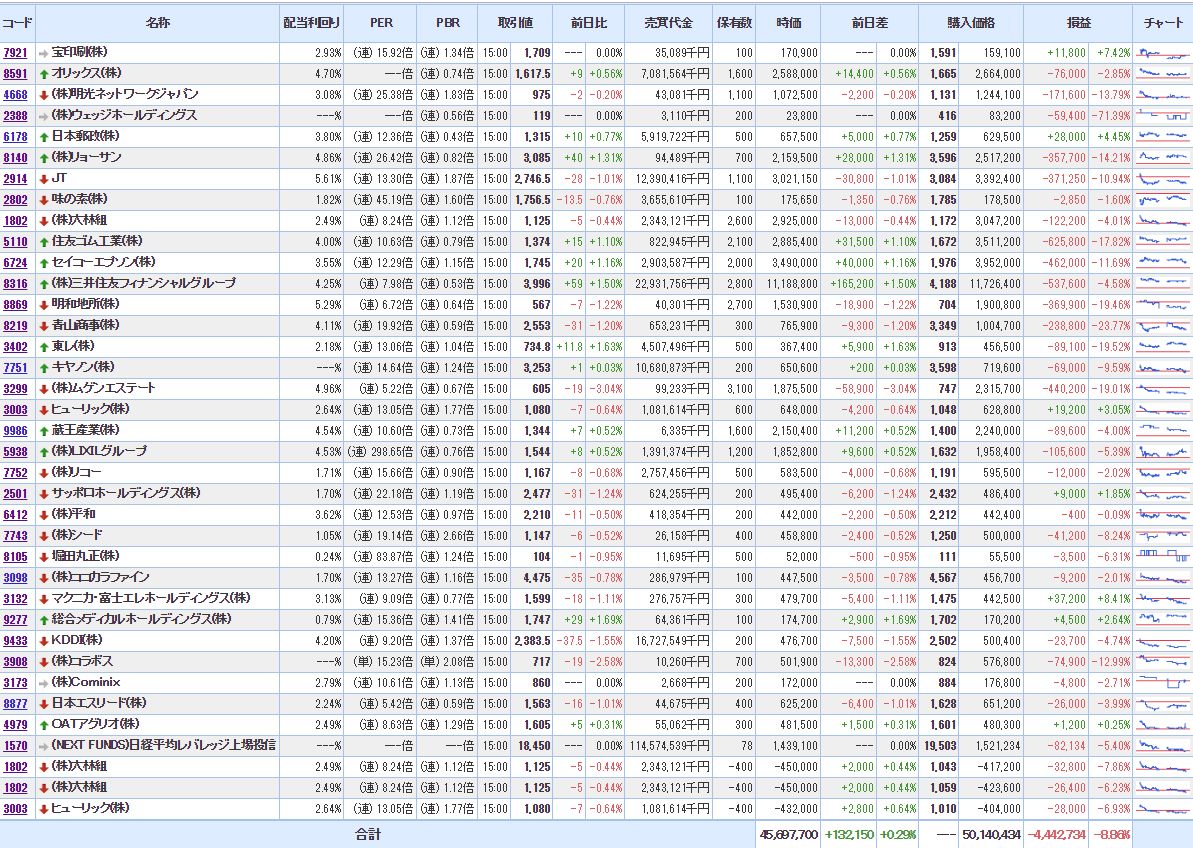View the mini chart for サッポロホールディングス
The width and height of the screenshot is (1193, 848).
(1163, 493)
